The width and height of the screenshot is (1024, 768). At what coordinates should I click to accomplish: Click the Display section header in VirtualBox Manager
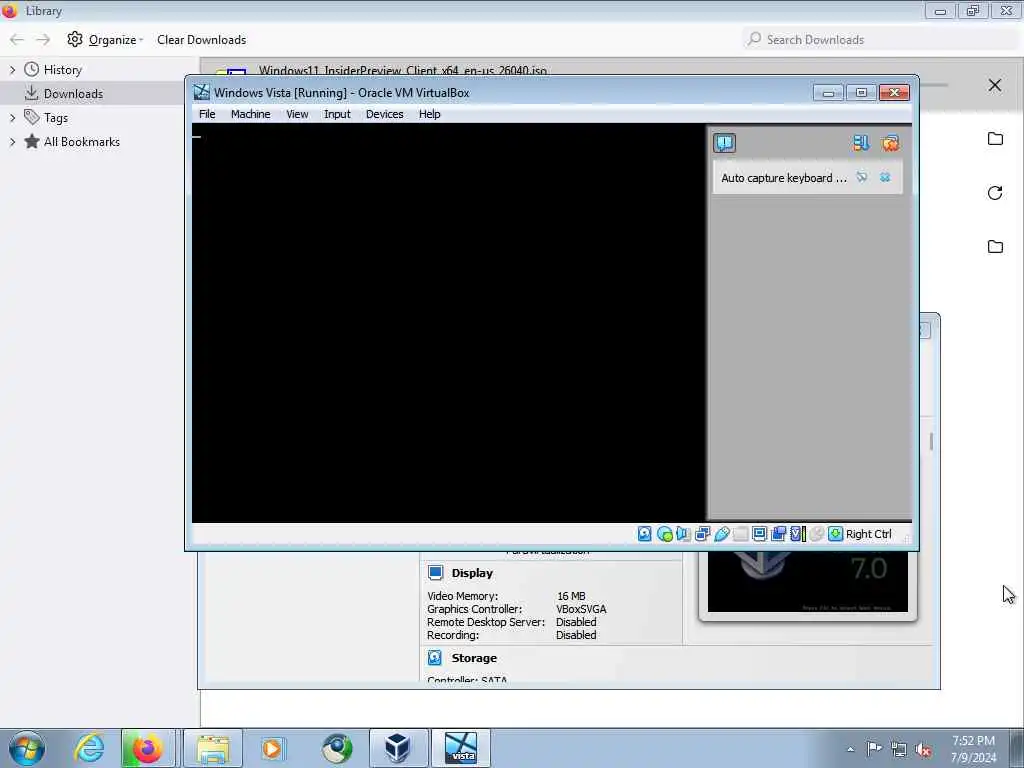point(472,573)
